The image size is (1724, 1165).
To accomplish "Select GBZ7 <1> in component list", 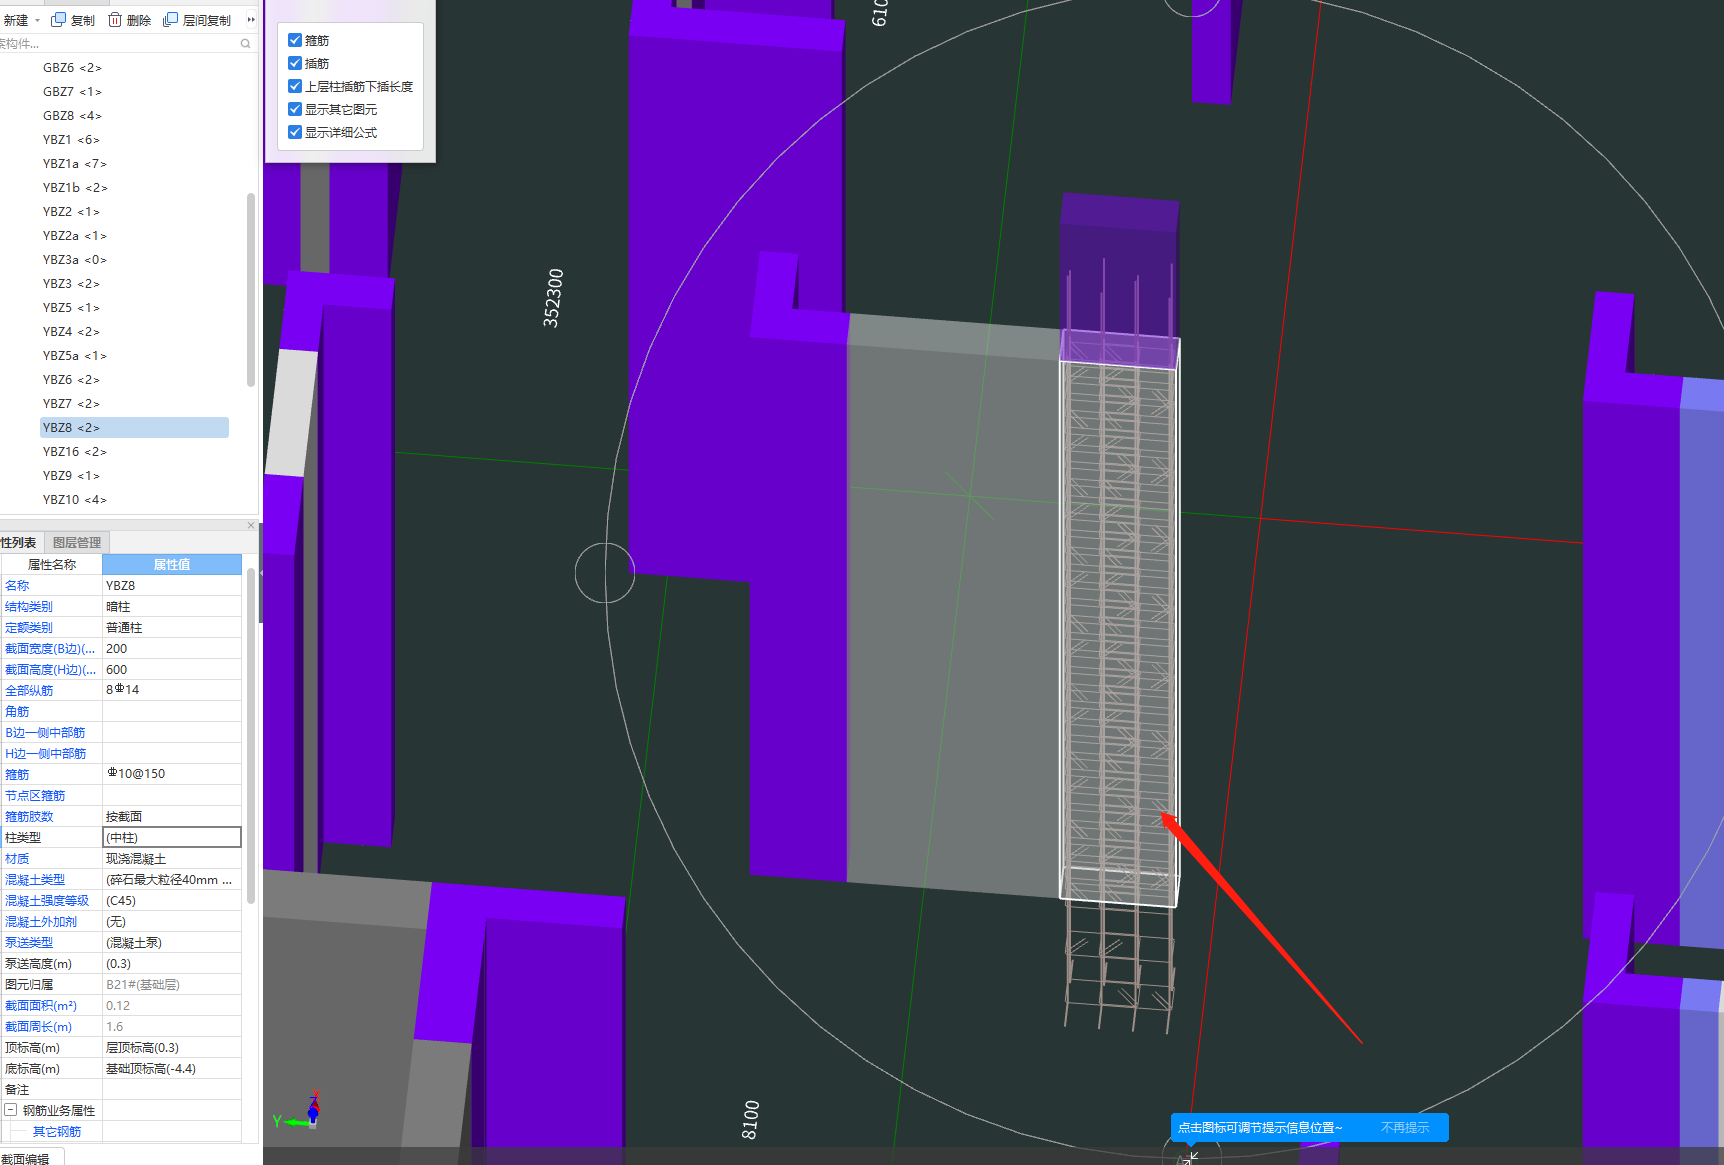I will pyautogui.click(x=72, y=92).
